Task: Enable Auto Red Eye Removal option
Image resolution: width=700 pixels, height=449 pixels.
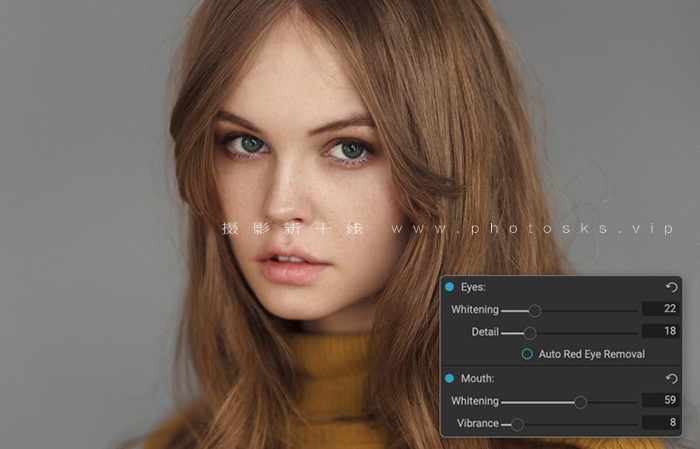Action: [527, 354]
